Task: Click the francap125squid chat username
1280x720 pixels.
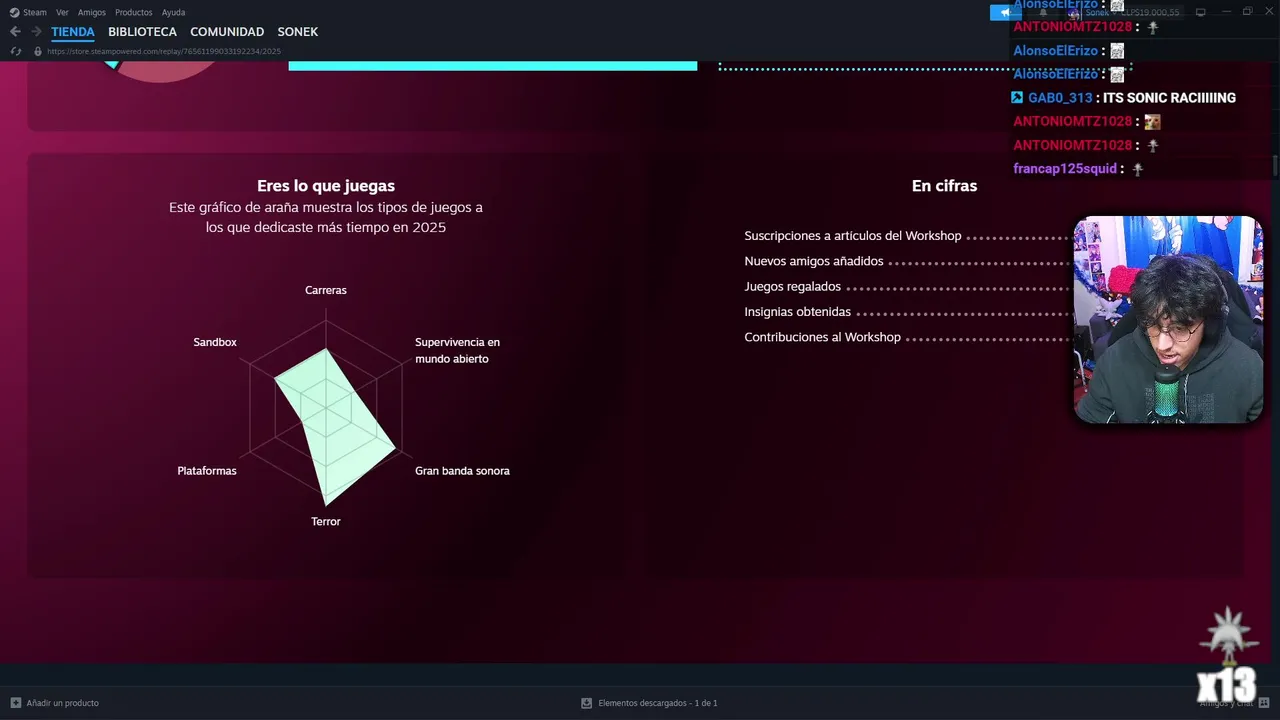Action: coord(1065,169)
